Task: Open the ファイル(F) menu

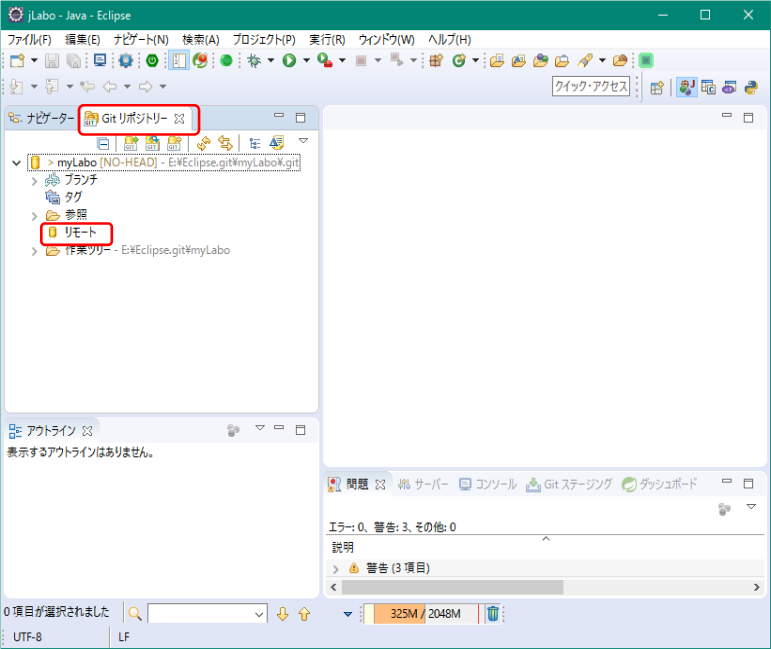Action: click(x=29, y=40)
